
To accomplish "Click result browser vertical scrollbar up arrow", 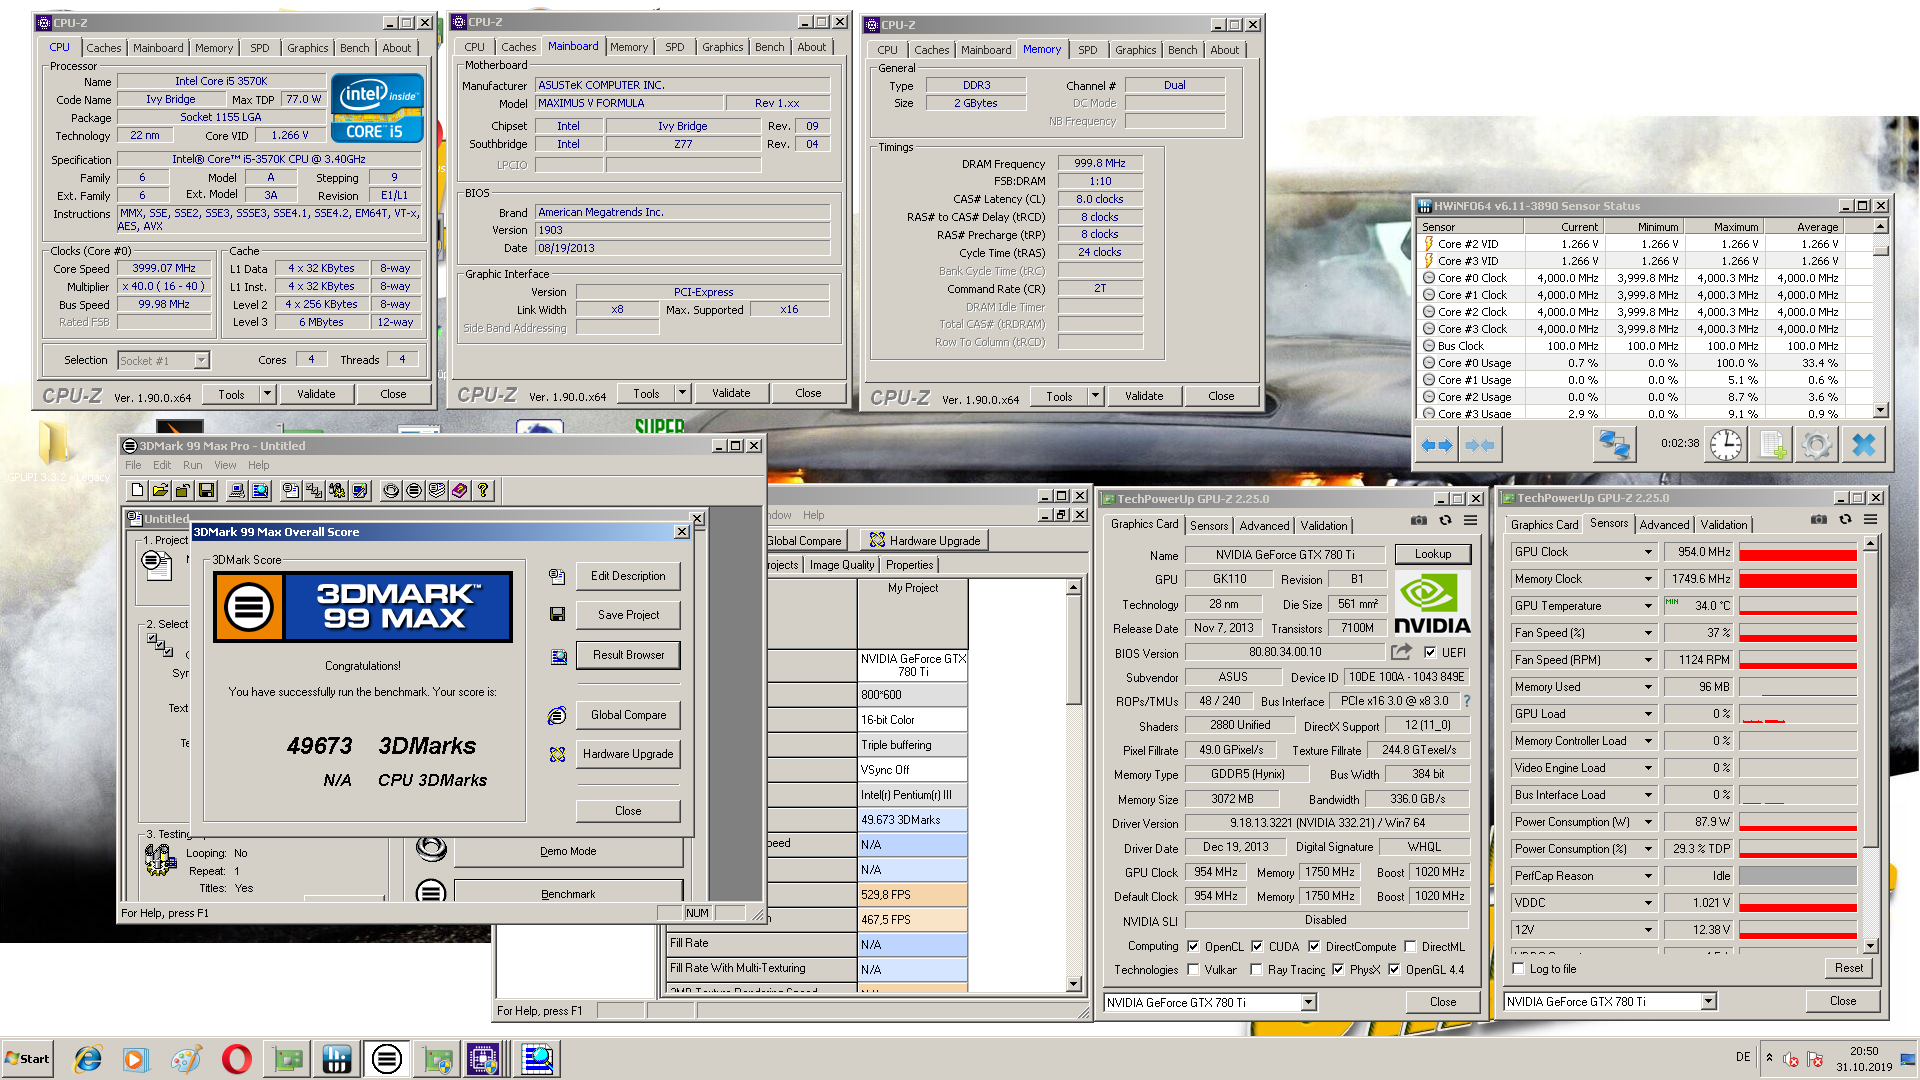I will click(1073, 588).
